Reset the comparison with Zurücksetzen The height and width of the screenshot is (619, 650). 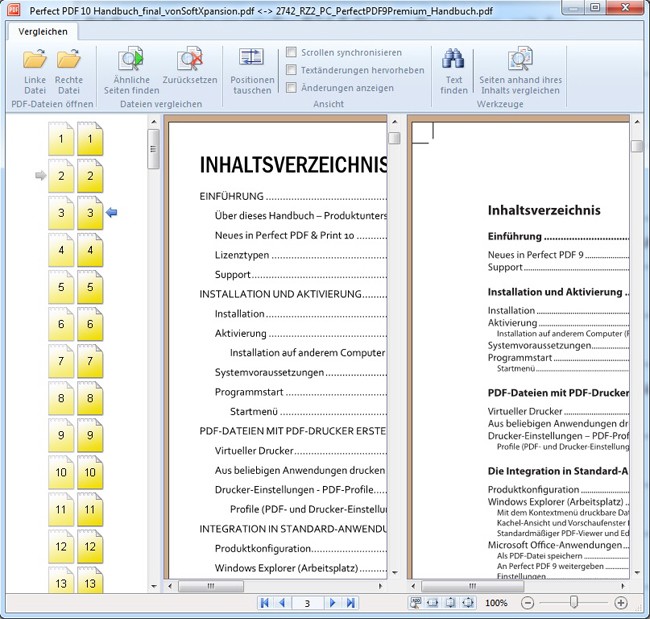pyautogui.click(x=190, y=66)
